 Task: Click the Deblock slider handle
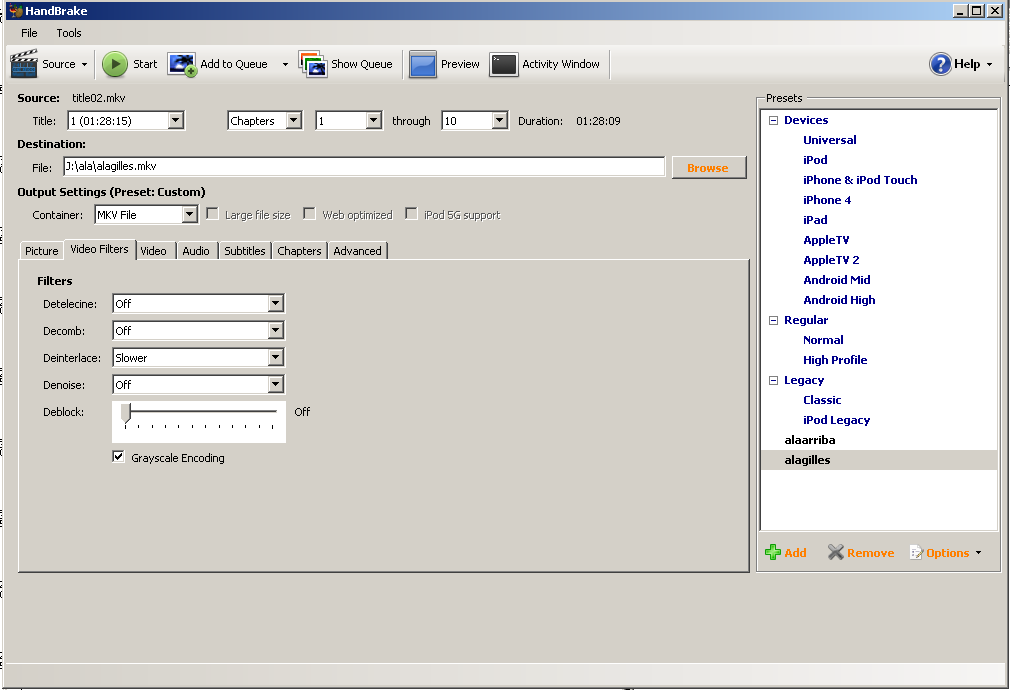[x=126, y=413]
